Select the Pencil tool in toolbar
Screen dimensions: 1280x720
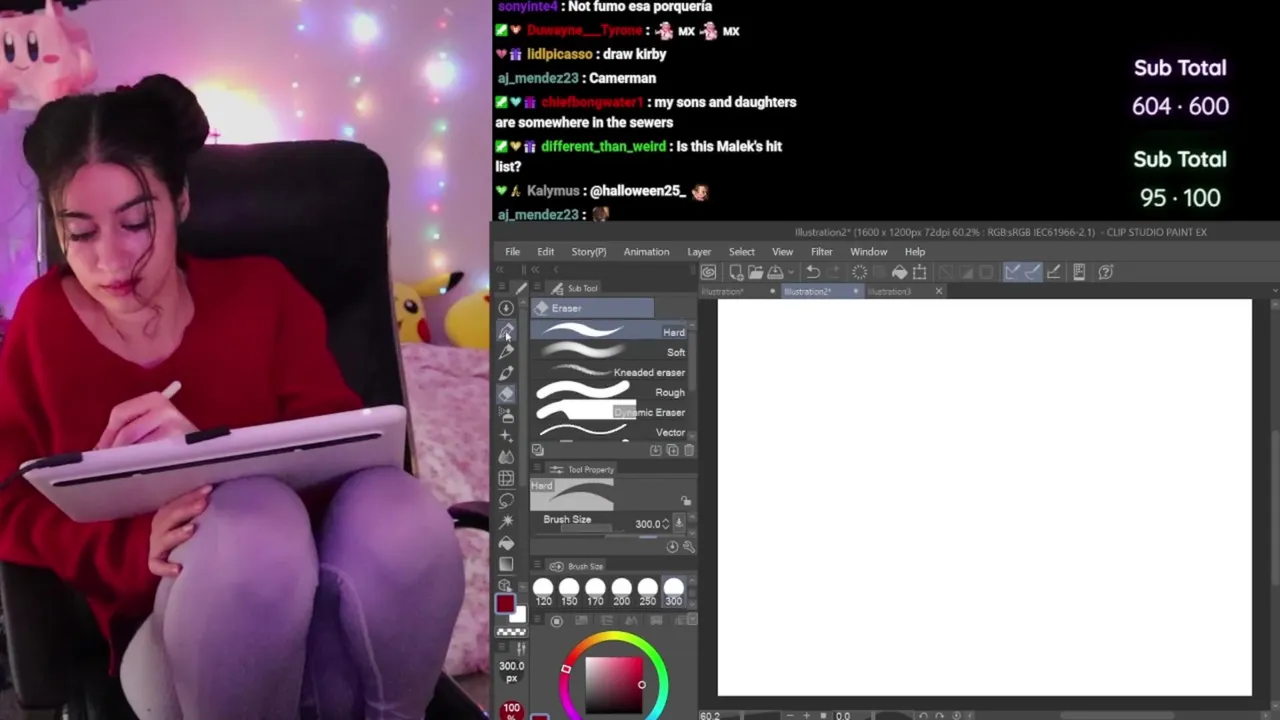coord(506,351)
